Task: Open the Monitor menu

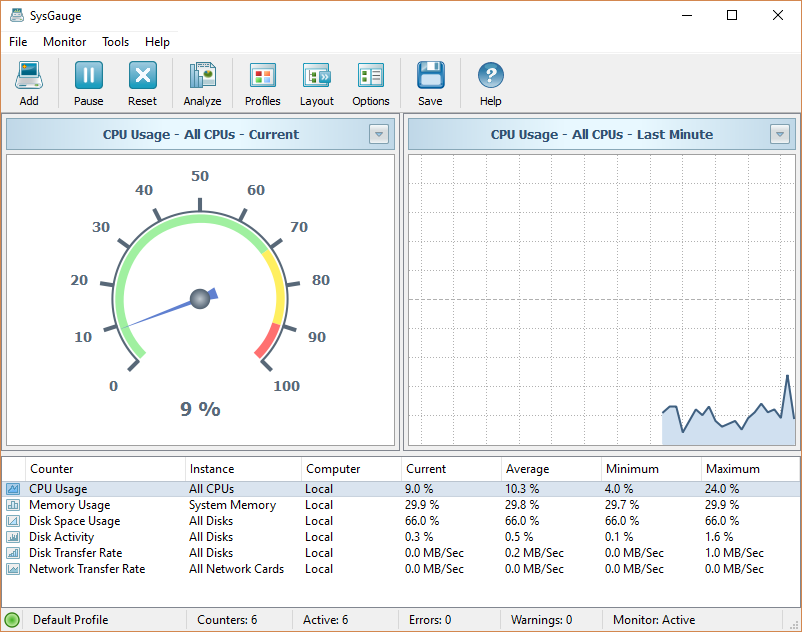Action: 64,42
